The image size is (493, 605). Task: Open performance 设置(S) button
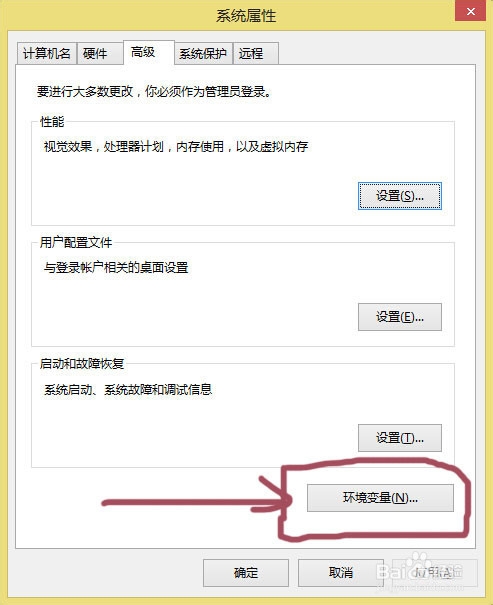point(400,196)
